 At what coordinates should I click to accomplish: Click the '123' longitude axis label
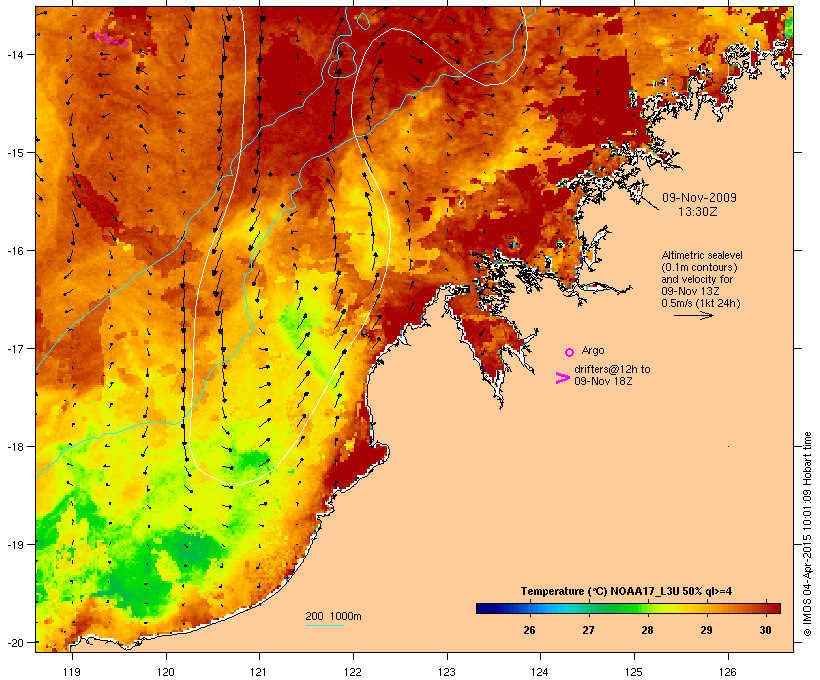[447, 672]
